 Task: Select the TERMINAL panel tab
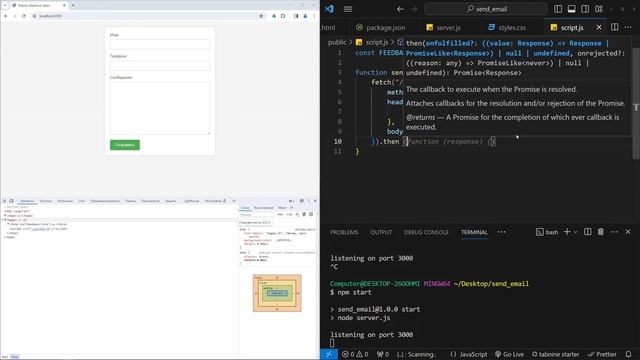coord(474,232)
